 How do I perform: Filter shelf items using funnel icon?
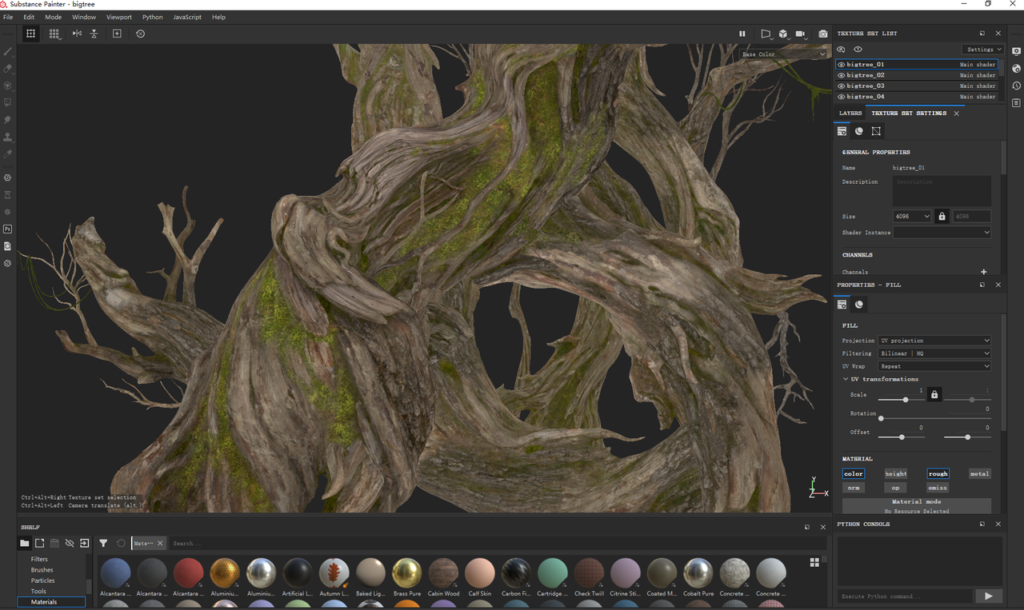click(x=103, y=543)
